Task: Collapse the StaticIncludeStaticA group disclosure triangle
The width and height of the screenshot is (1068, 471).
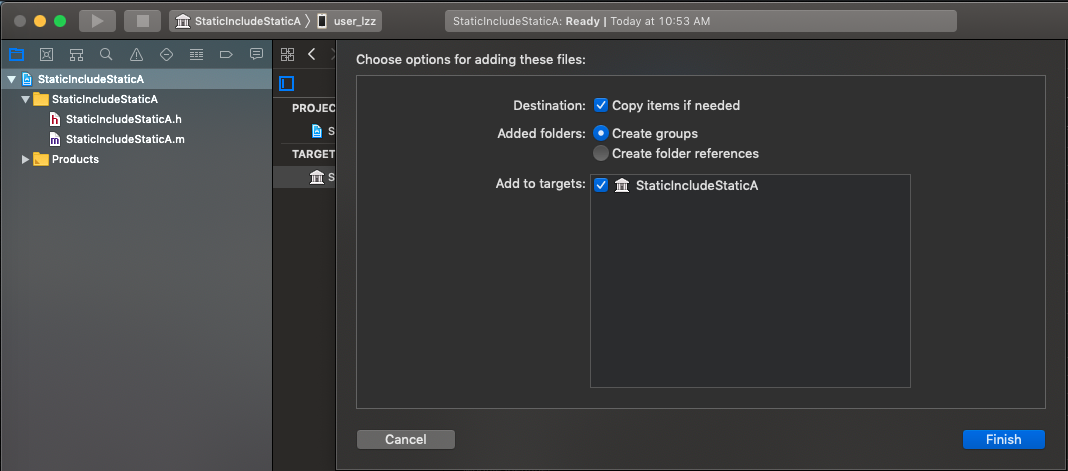Action: click(26, 99)
